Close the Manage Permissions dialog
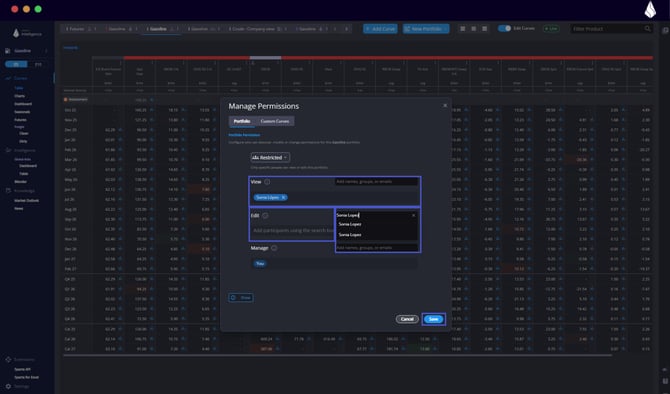 pyautogui.click(x=445, y=105)
